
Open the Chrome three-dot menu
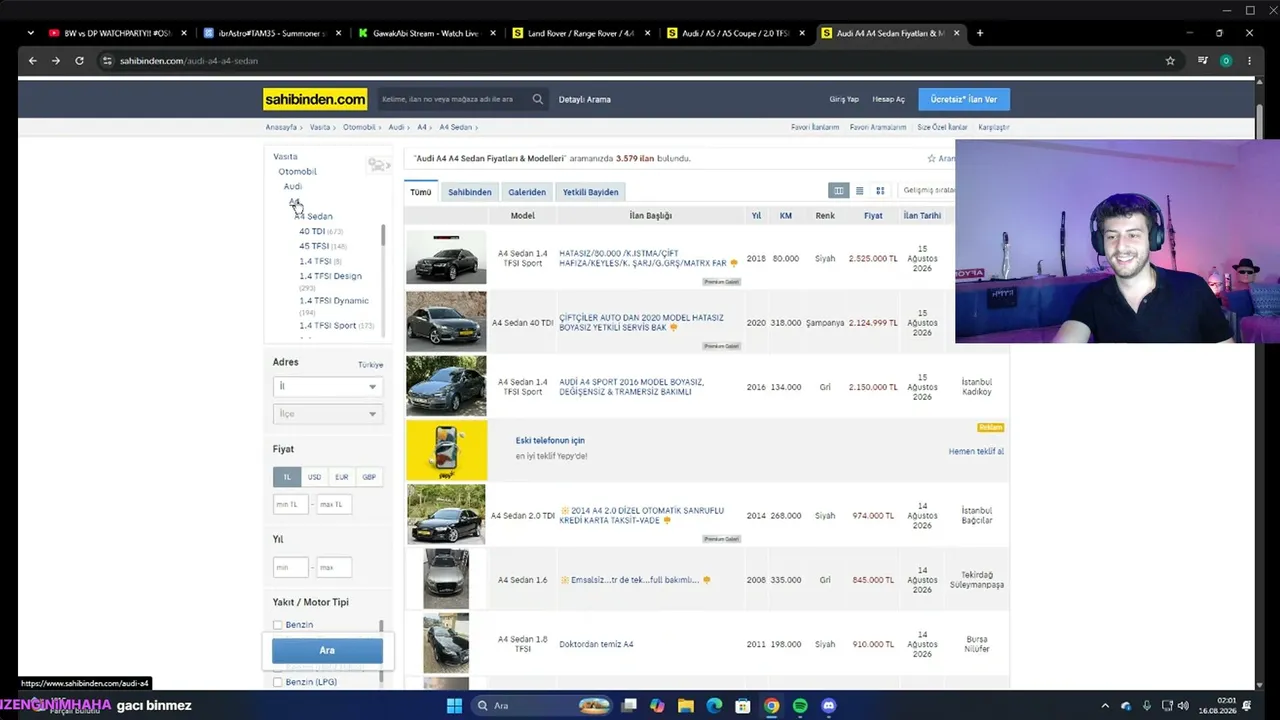pyautogui.click(x=1249, y=61)
